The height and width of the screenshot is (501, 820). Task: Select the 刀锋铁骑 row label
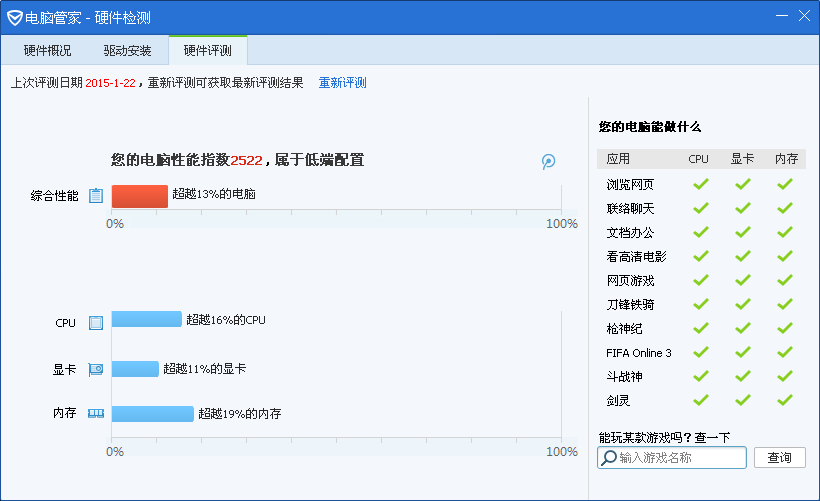point(630,305)
